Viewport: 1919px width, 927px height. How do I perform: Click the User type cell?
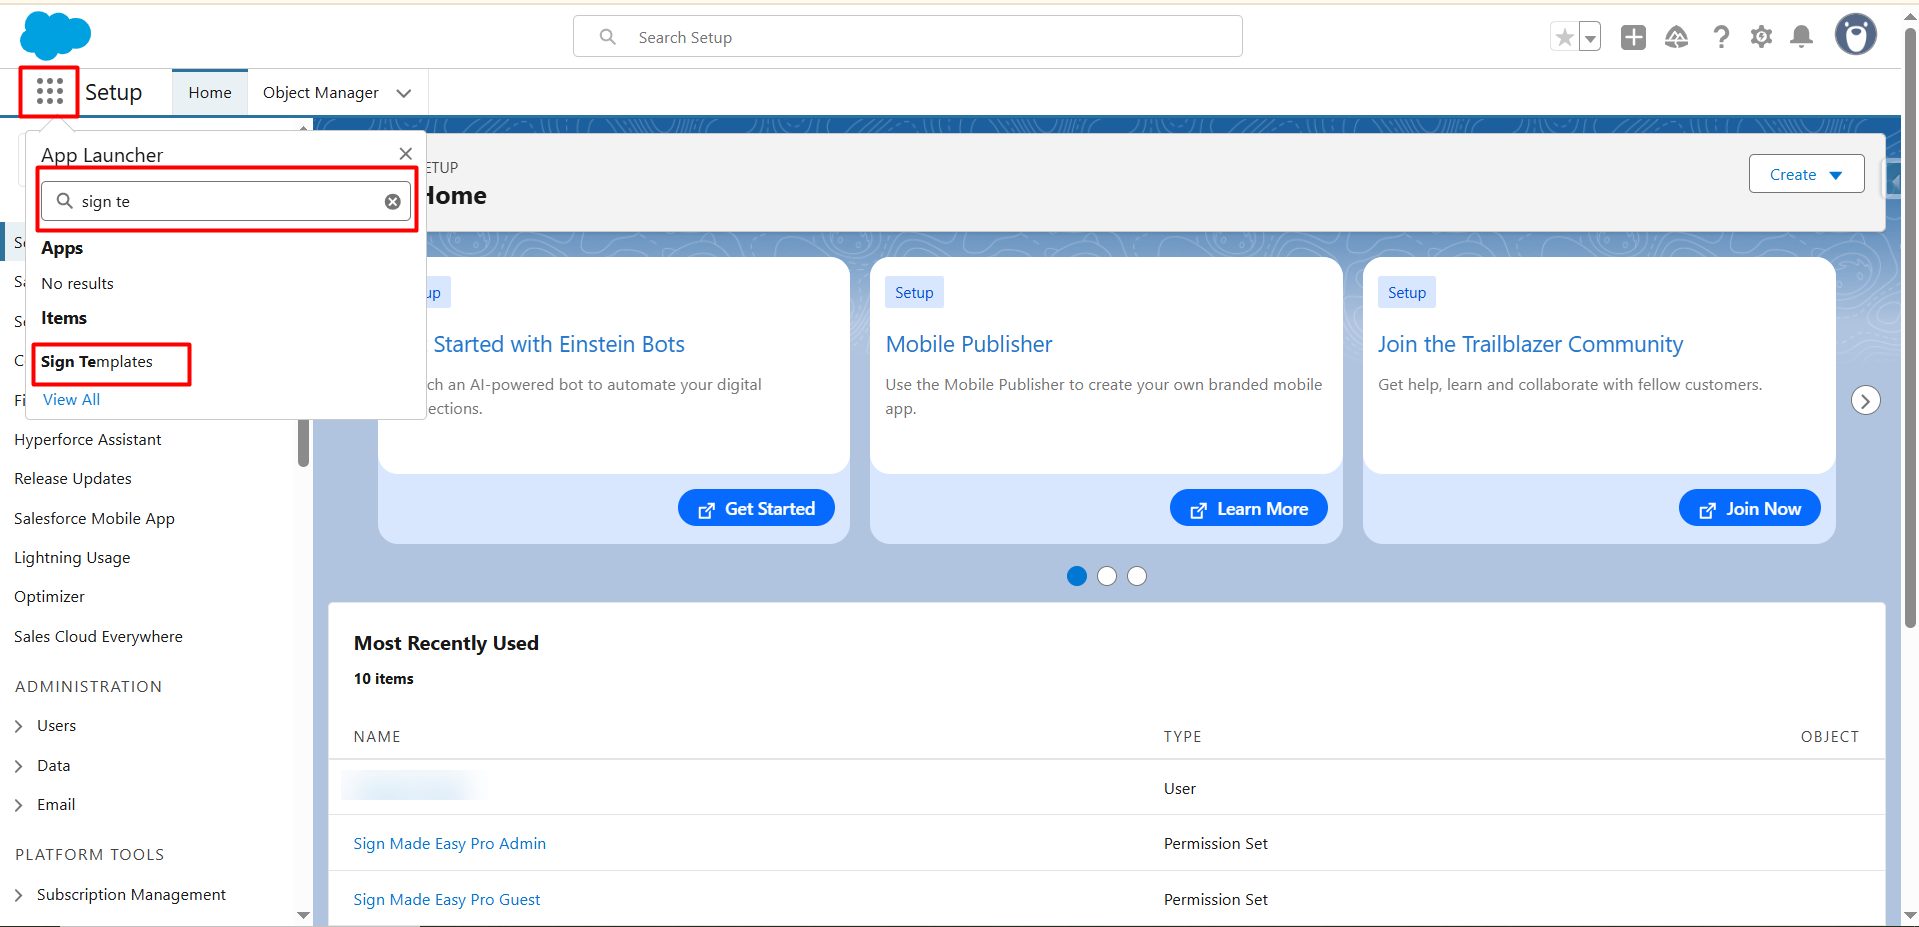pyautogui.click(x=1180, y=789)
